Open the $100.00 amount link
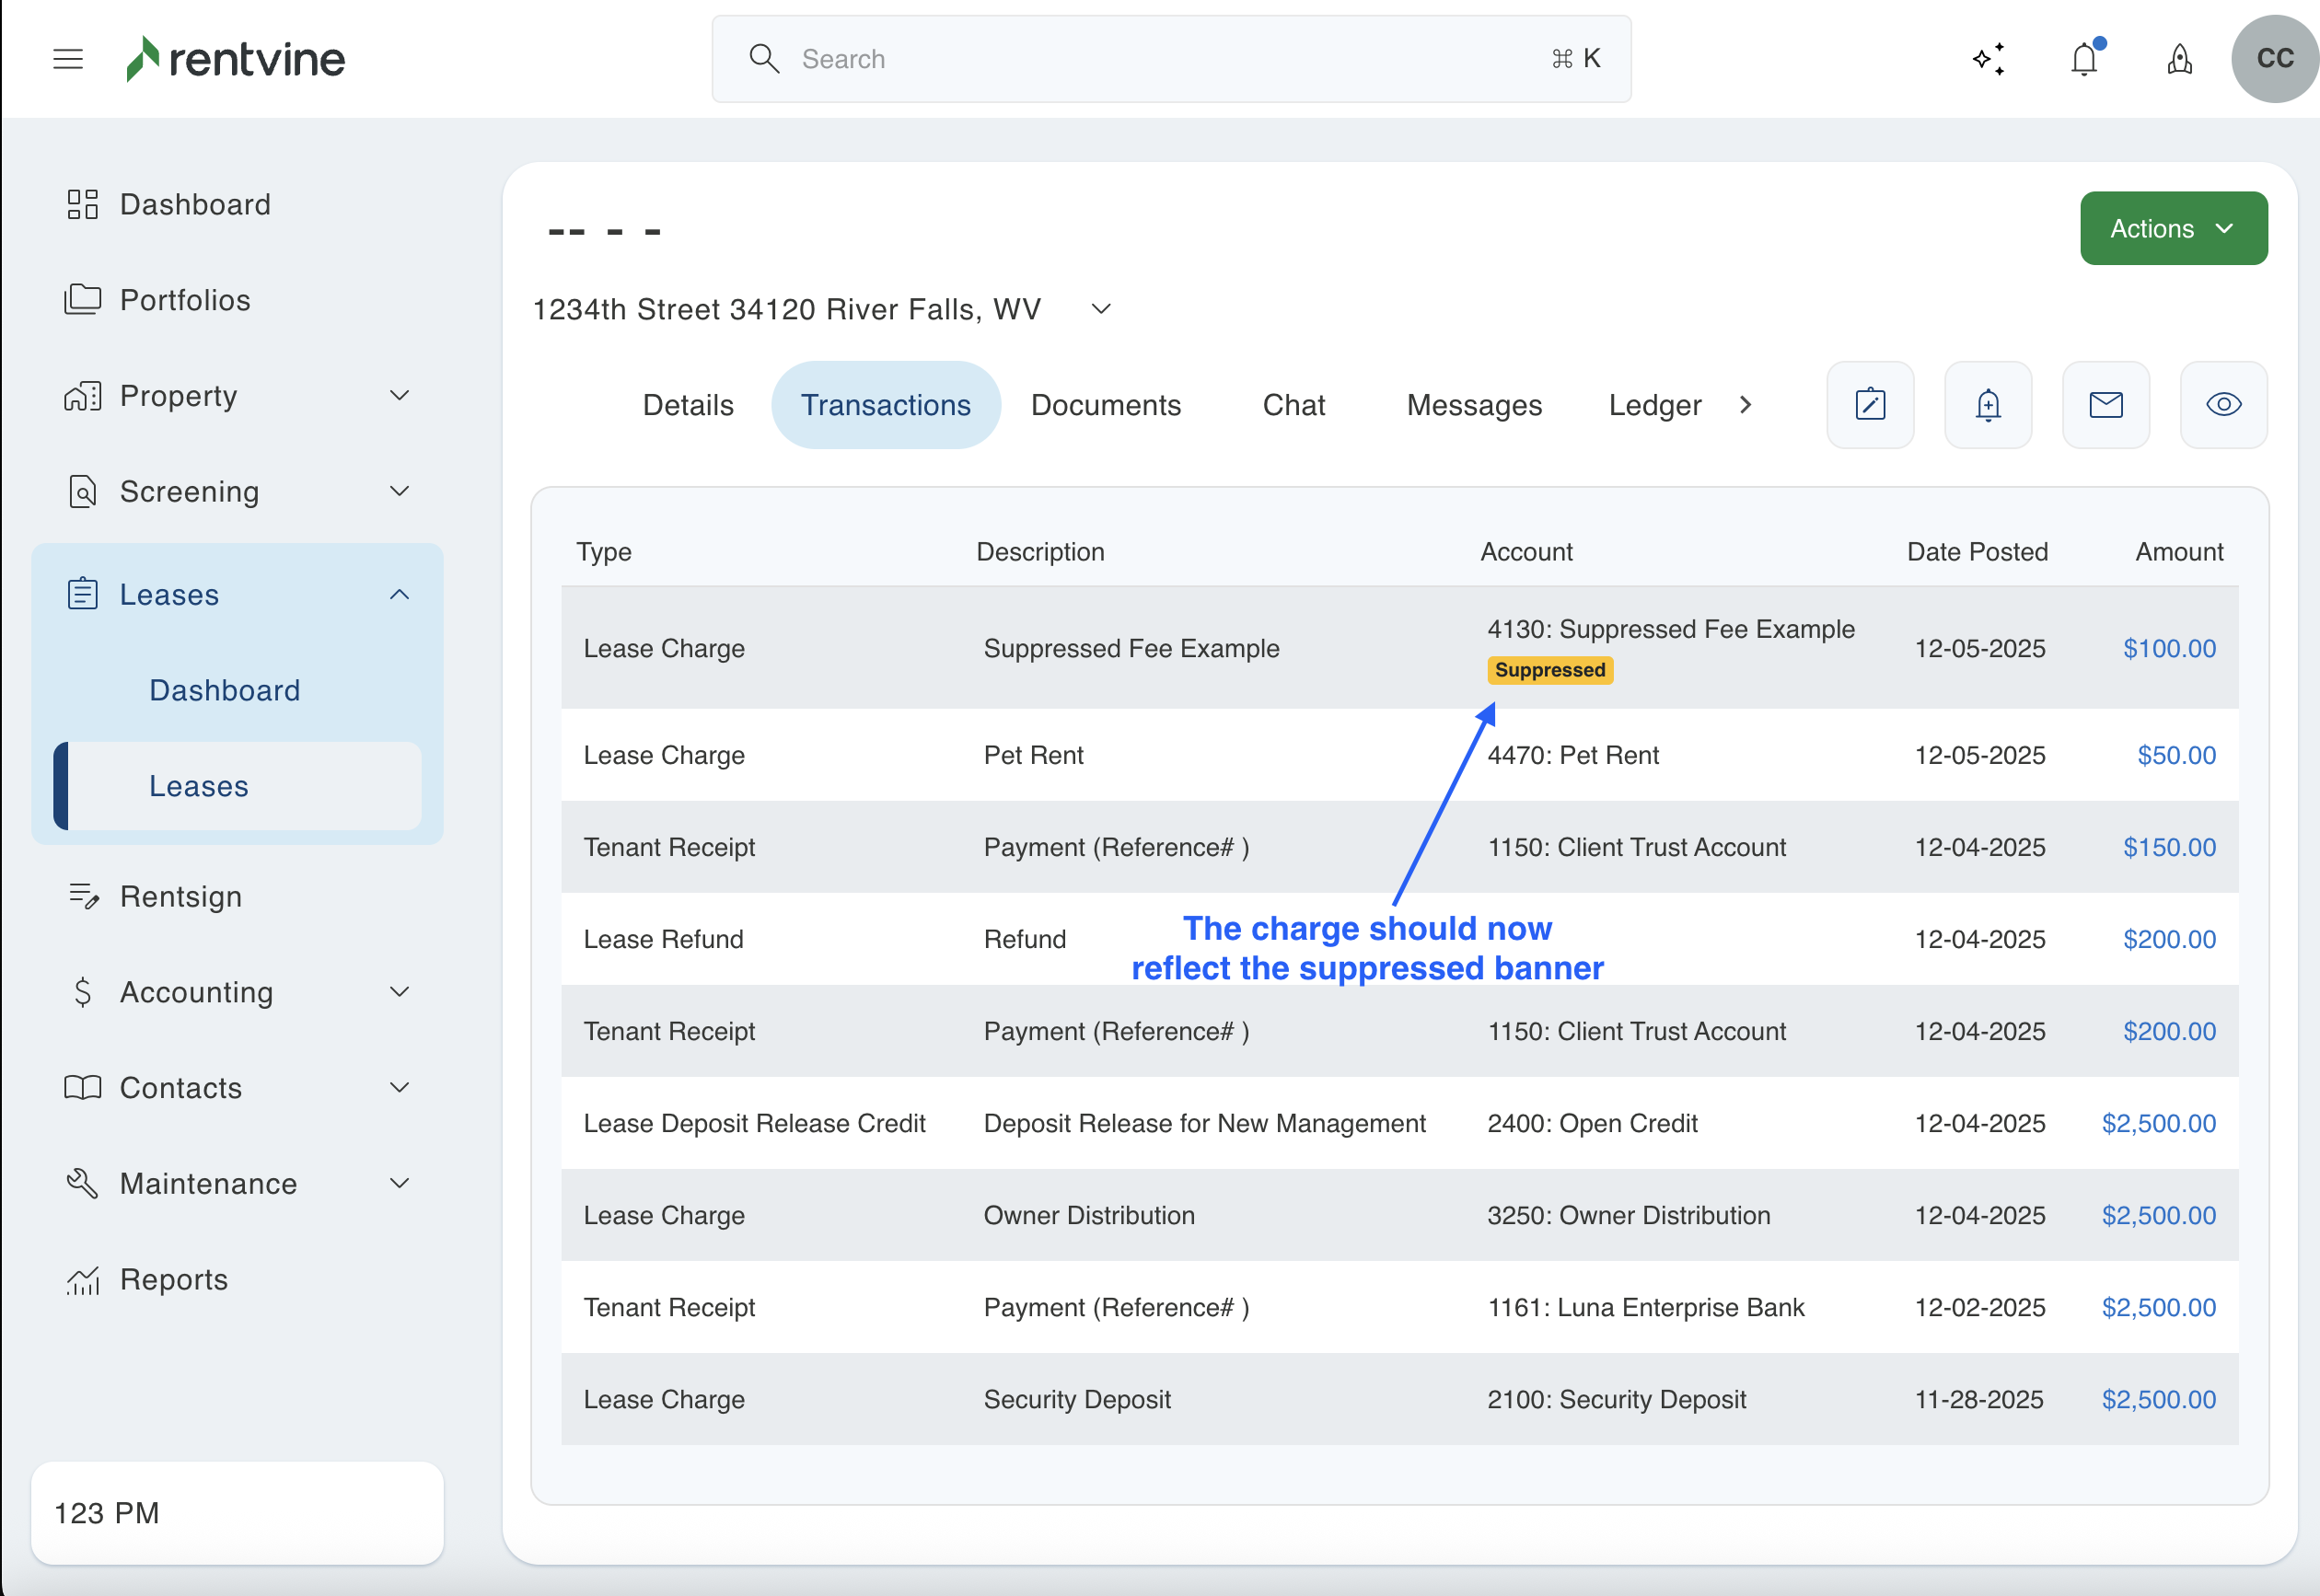 coord(2169,648)
